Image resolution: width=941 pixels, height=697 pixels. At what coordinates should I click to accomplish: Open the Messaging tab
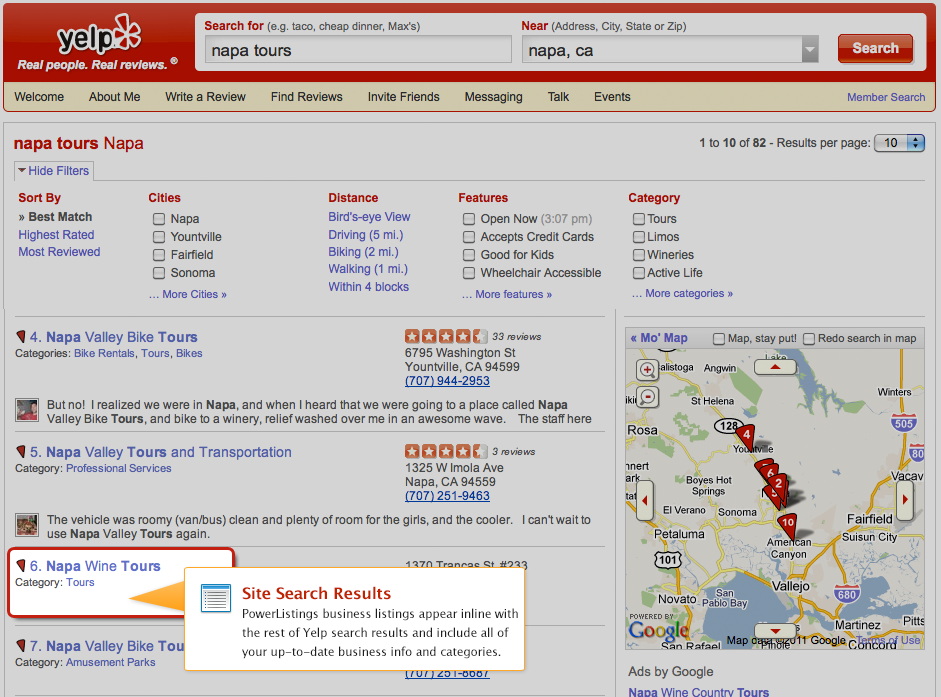point(493,97)
